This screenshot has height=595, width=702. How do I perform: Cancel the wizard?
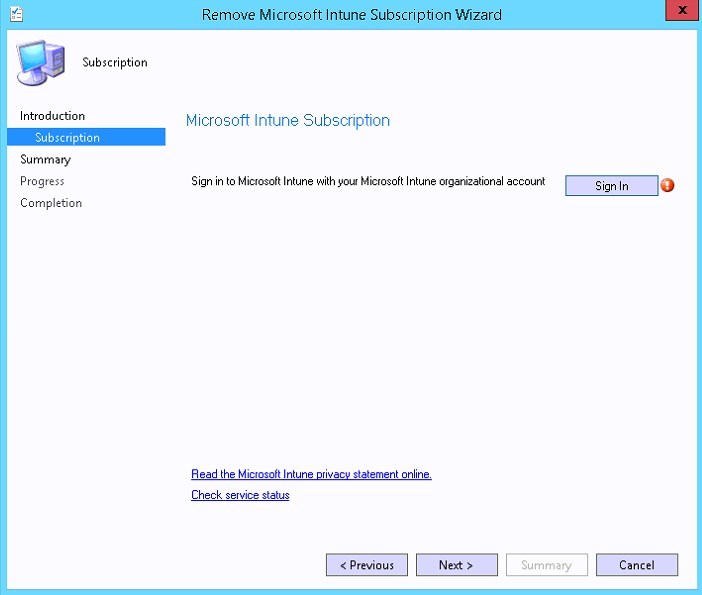click(637, 565)
